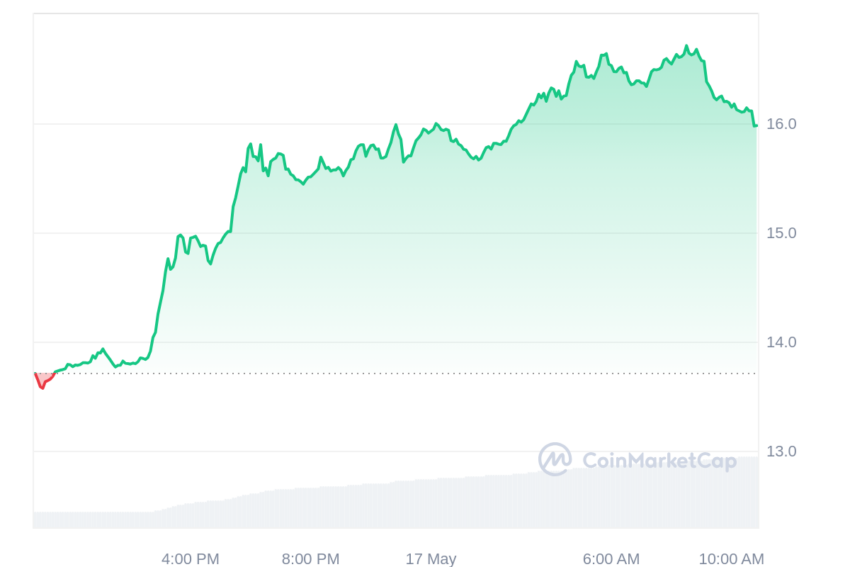850x567 pixels.
Task: Click the 16.0 price axis label
Action: click(x=781, y=124)
